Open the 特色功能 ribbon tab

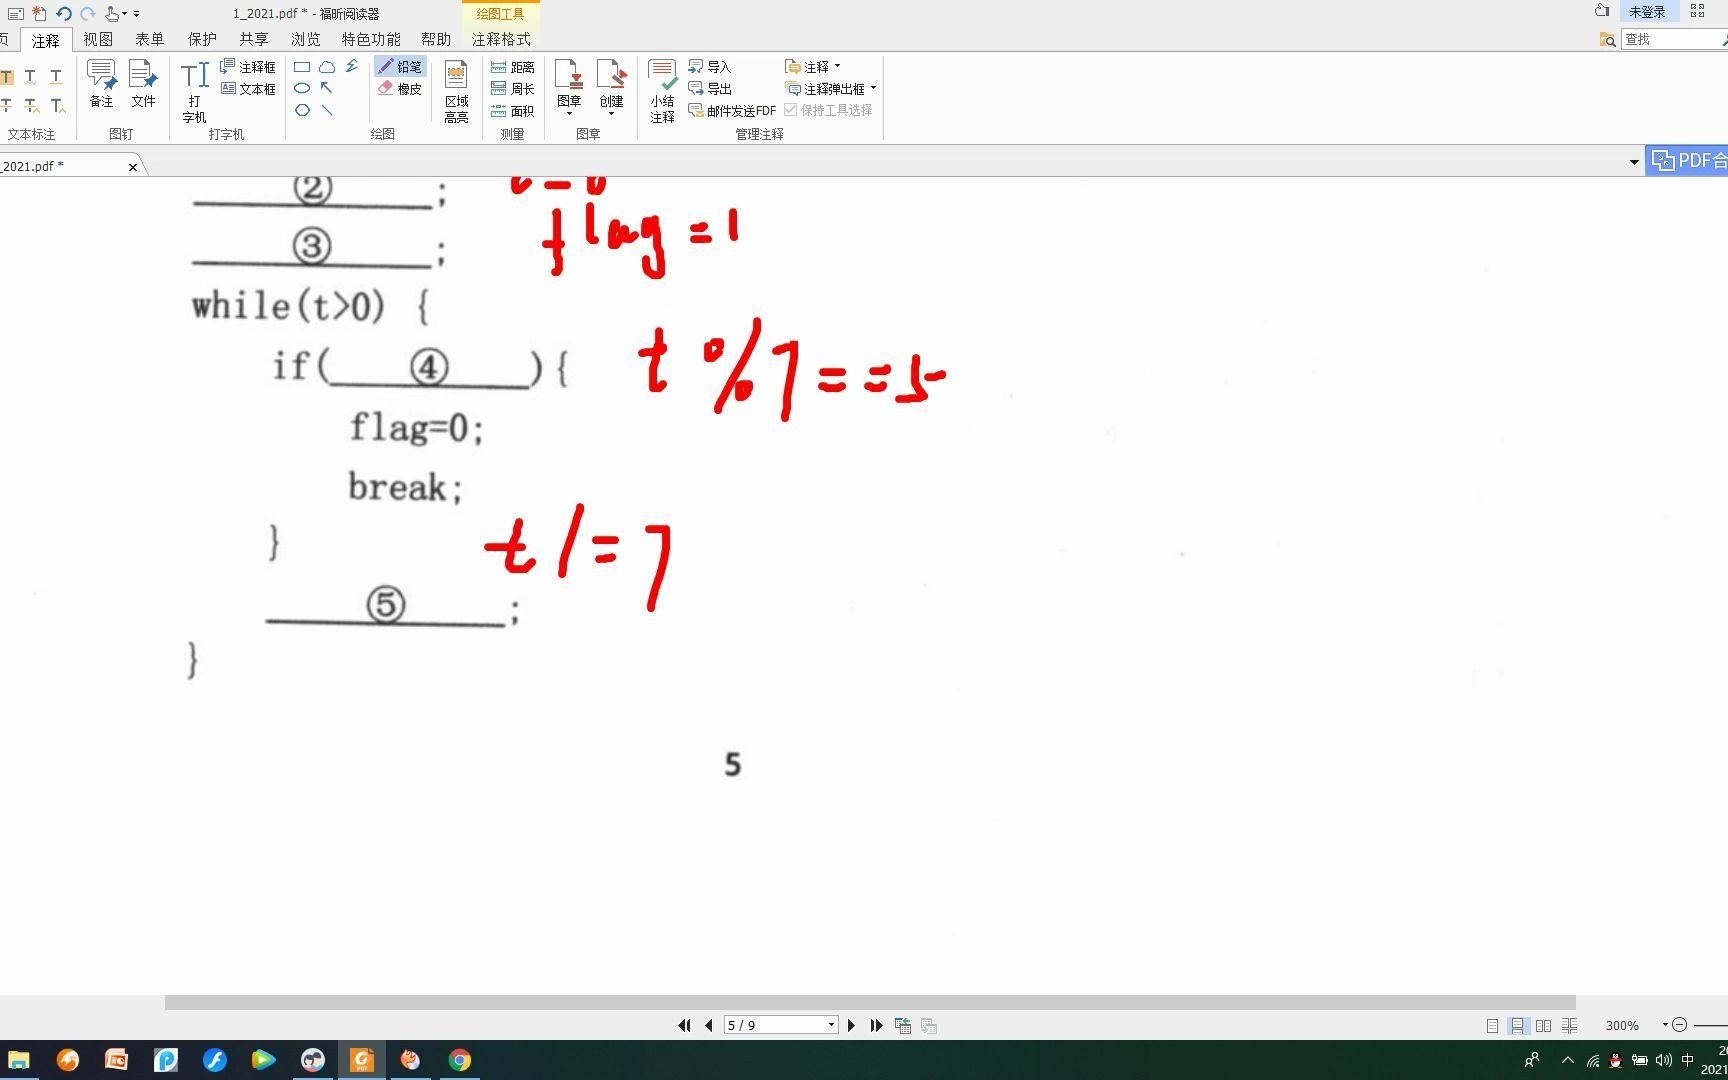pos(371,39)
